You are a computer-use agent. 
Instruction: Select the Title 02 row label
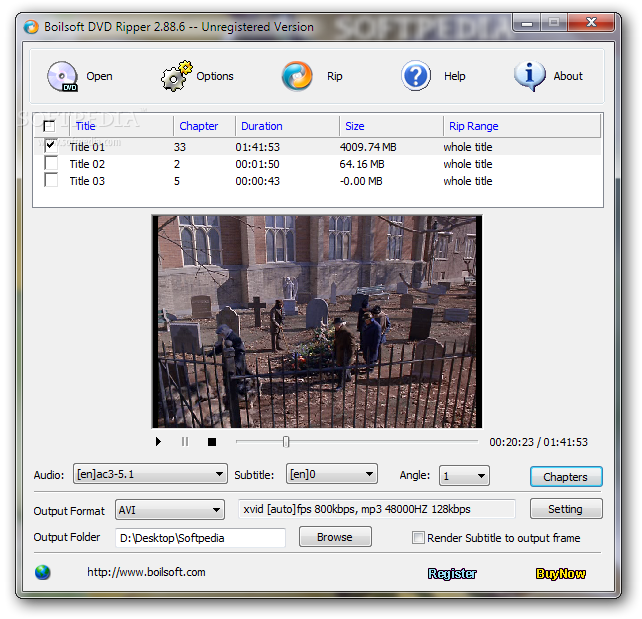pyautogui.click(x=87, y=164)
